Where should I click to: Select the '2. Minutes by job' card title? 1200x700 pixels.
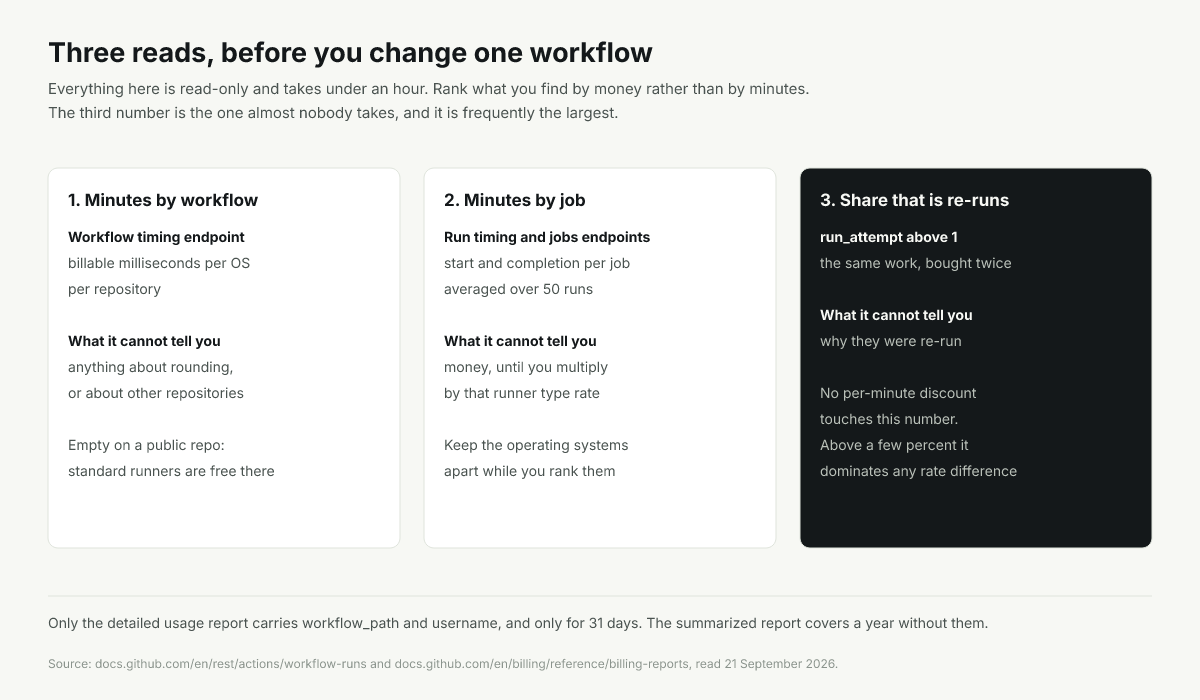coord(515,200)
